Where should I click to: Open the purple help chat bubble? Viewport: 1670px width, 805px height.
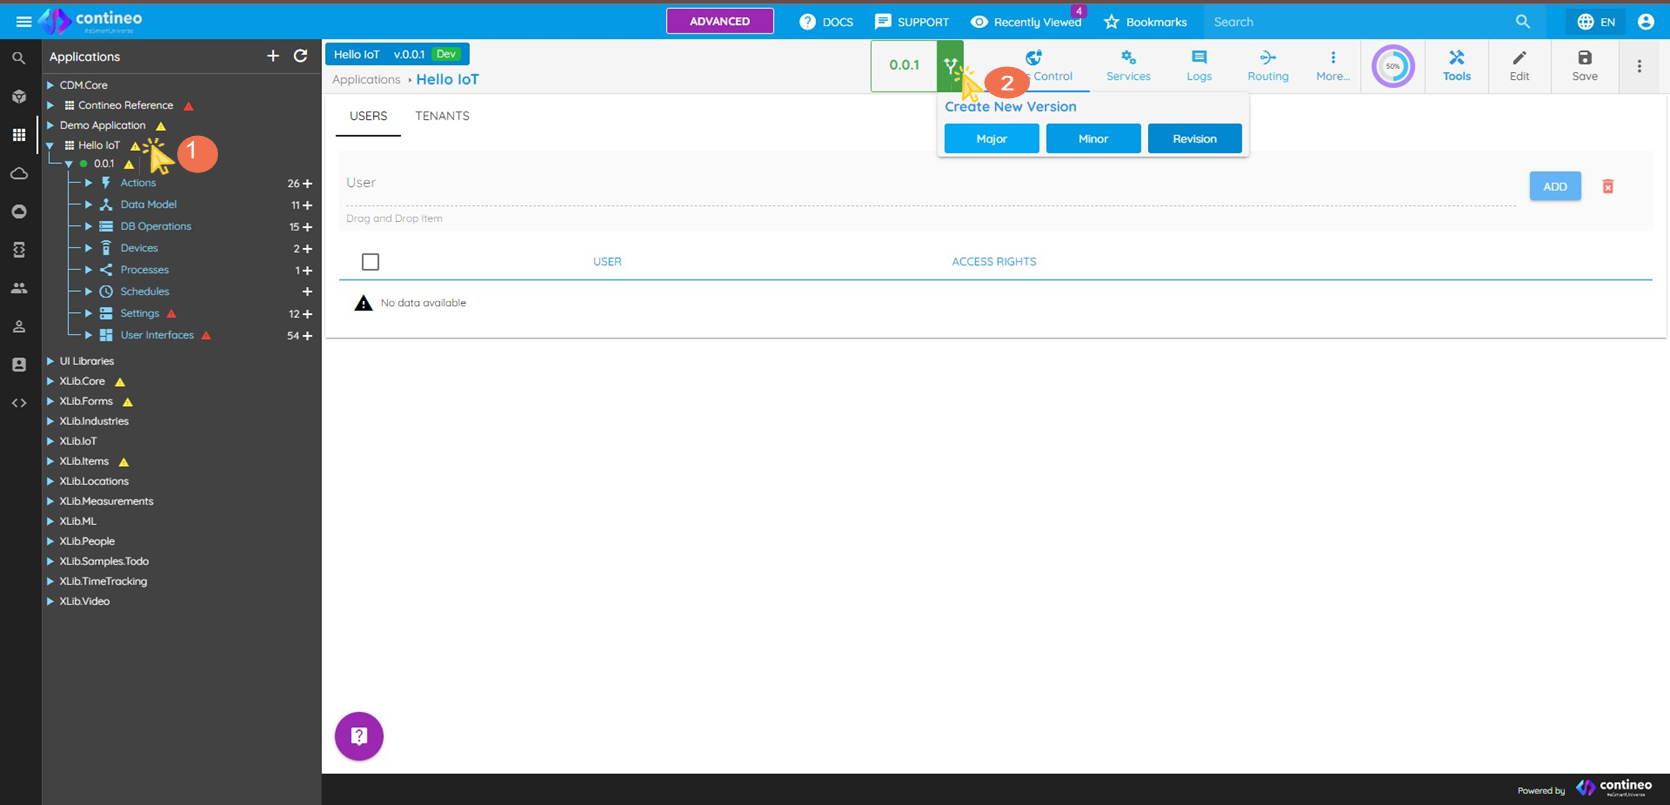(x=359, y=736)
